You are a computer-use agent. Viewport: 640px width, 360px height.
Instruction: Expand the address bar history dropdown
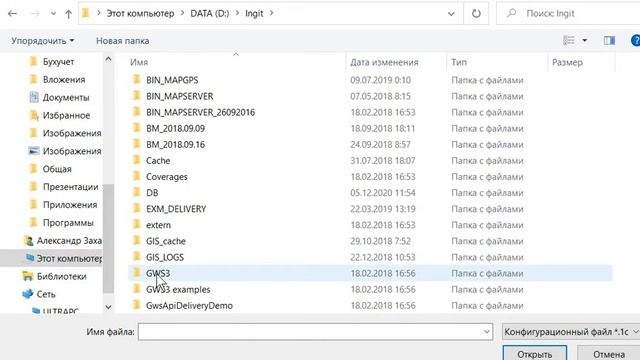click(x=451, y=14)
